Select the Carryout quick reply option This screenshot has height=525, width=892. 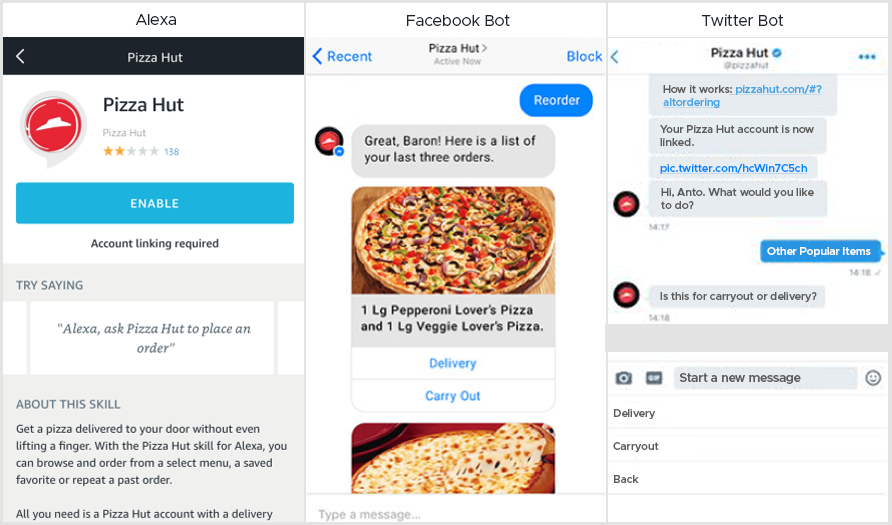tap(748, 446)
